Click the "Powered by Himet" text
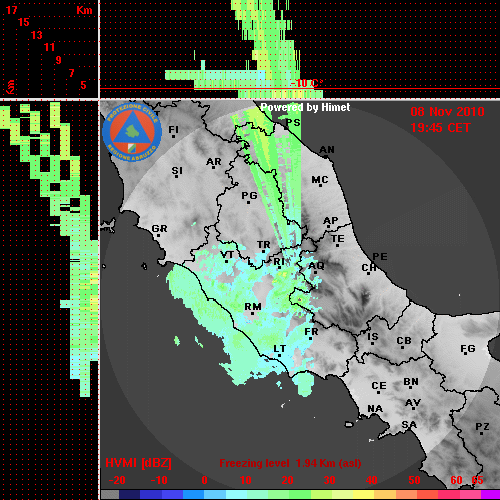This screenshot has height=500, width=500. (305, 107)
